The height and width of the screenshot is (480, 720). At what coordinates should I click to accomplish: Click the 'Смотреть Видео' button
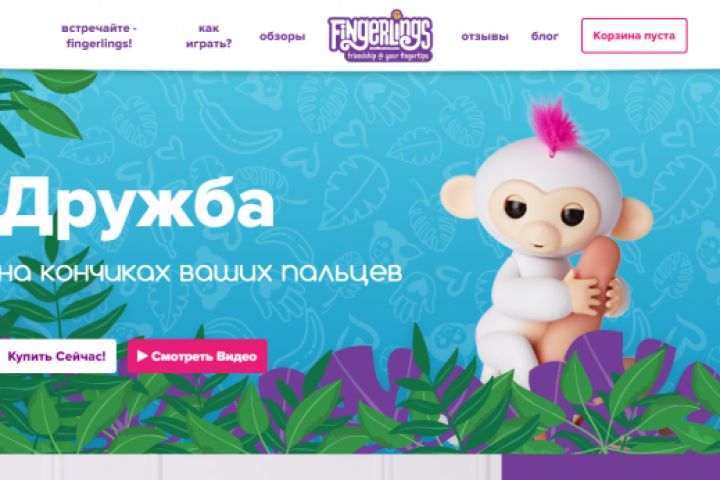click(197, 356)
